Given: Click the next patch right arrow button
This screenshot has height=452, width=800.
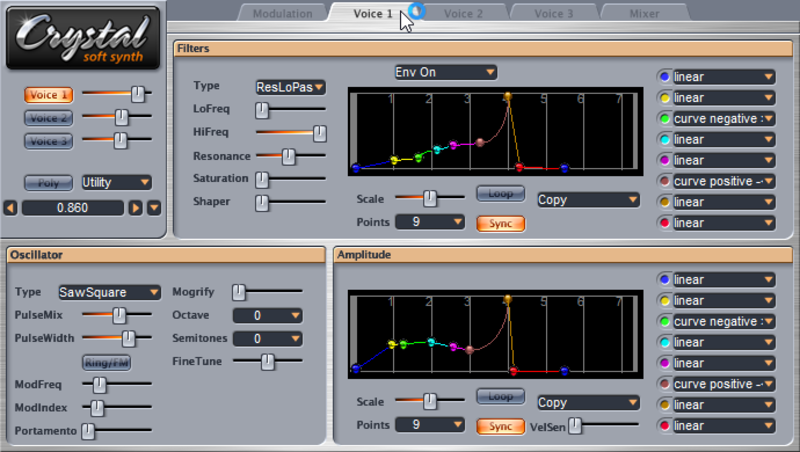Looking at the screenshot, I should click(135, 208).
